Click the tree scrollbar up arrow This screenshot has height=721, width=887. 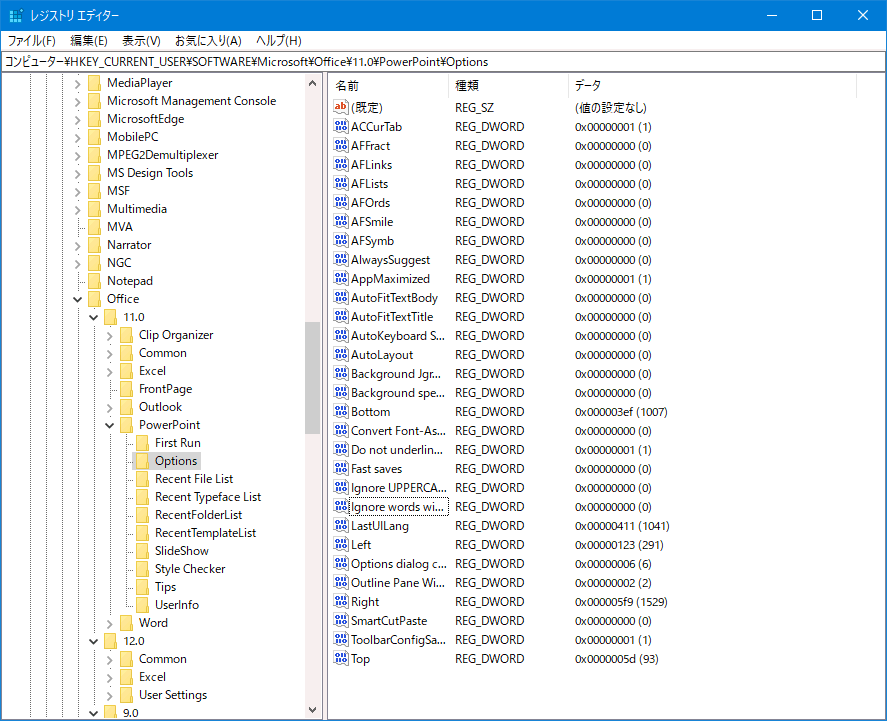click(x=312, y=83)
